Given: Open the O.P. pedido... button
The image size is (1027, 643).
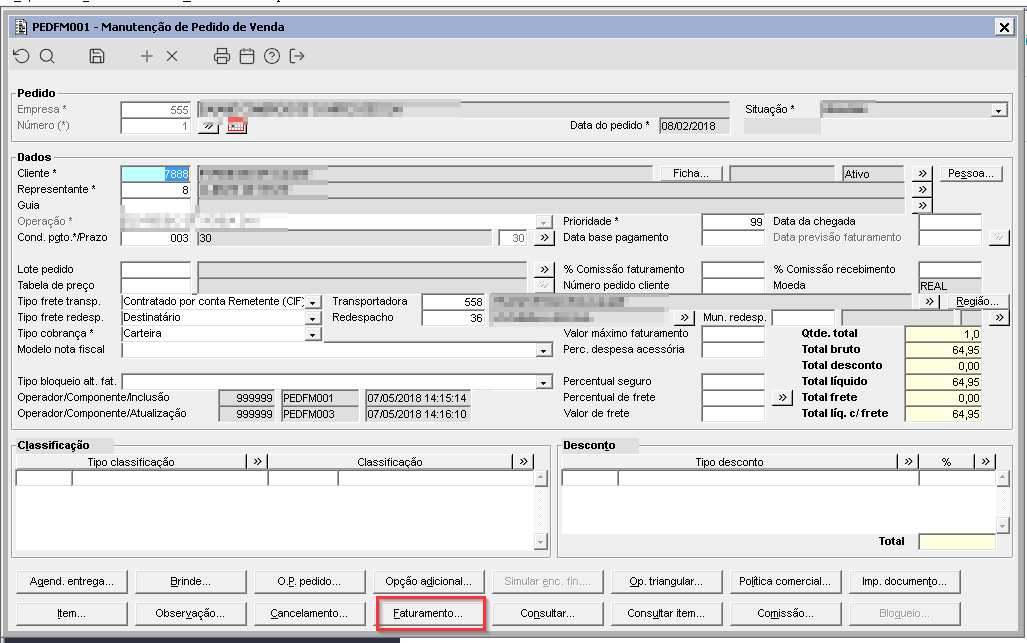Looking at the screenshot, I should point(309,581).
